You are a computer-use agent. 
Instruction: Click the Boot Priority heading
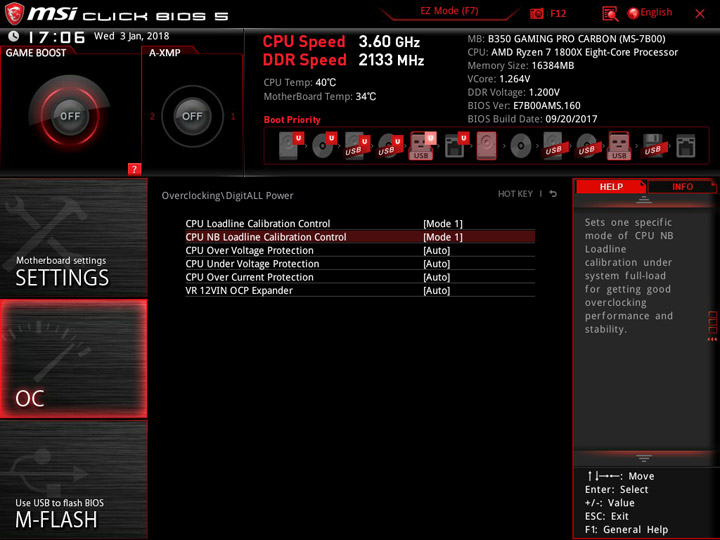292,120
